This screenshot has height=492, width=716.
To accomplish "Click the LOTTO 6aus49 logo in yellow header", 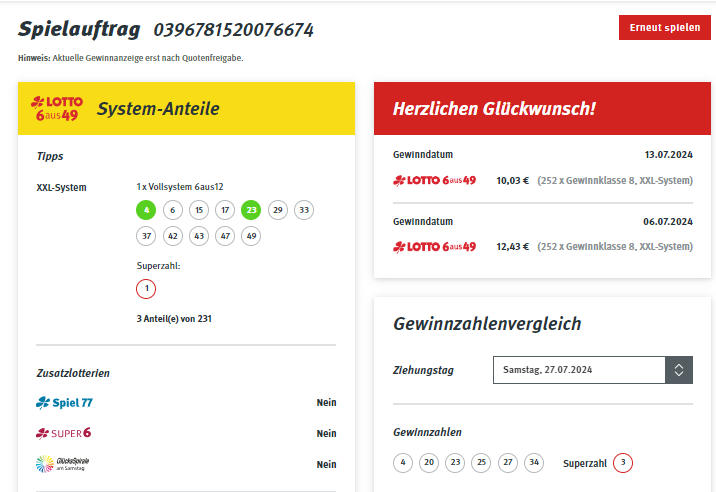I will point(57,109).
